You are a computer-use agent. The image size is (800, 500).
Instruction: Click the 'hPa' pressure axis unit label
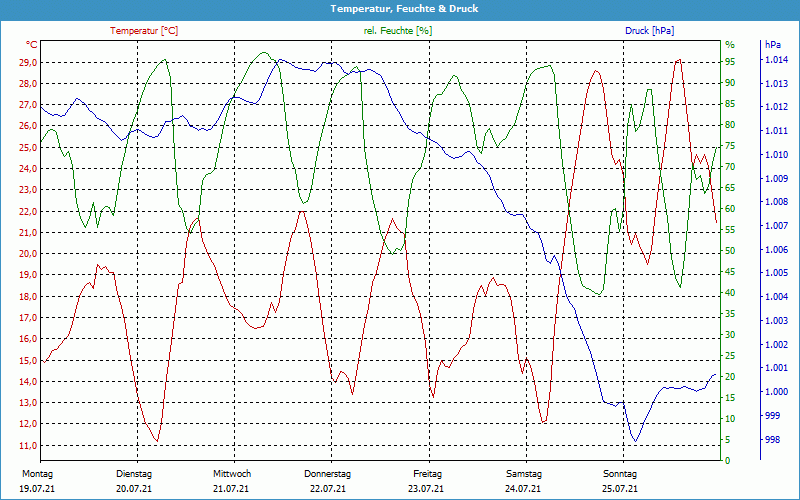773,44
